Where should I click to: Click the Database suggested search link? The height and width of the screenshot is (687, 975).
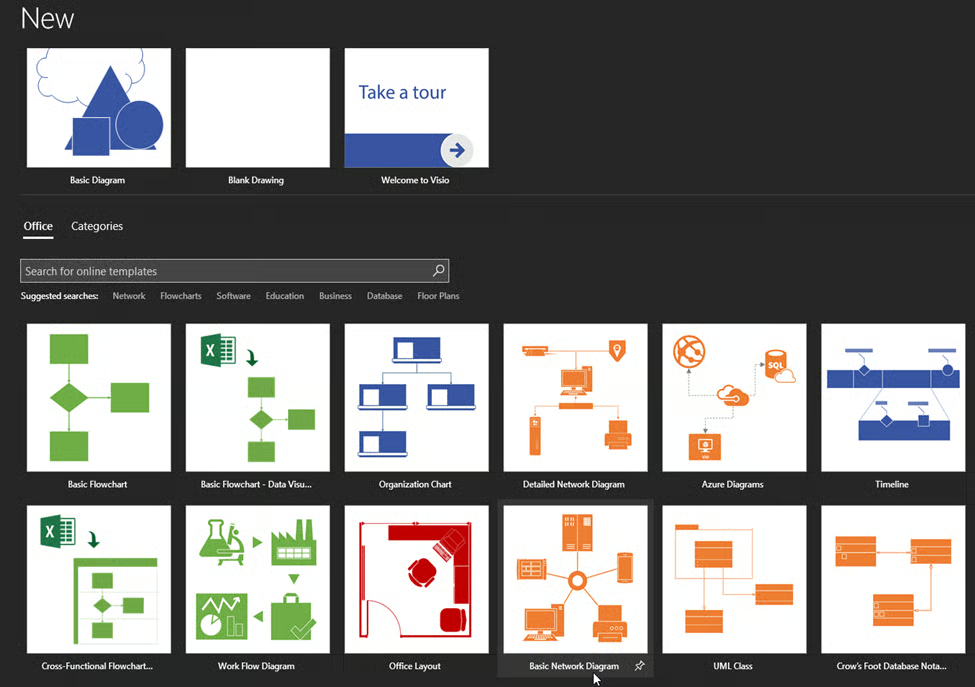[x=384, y=296]
